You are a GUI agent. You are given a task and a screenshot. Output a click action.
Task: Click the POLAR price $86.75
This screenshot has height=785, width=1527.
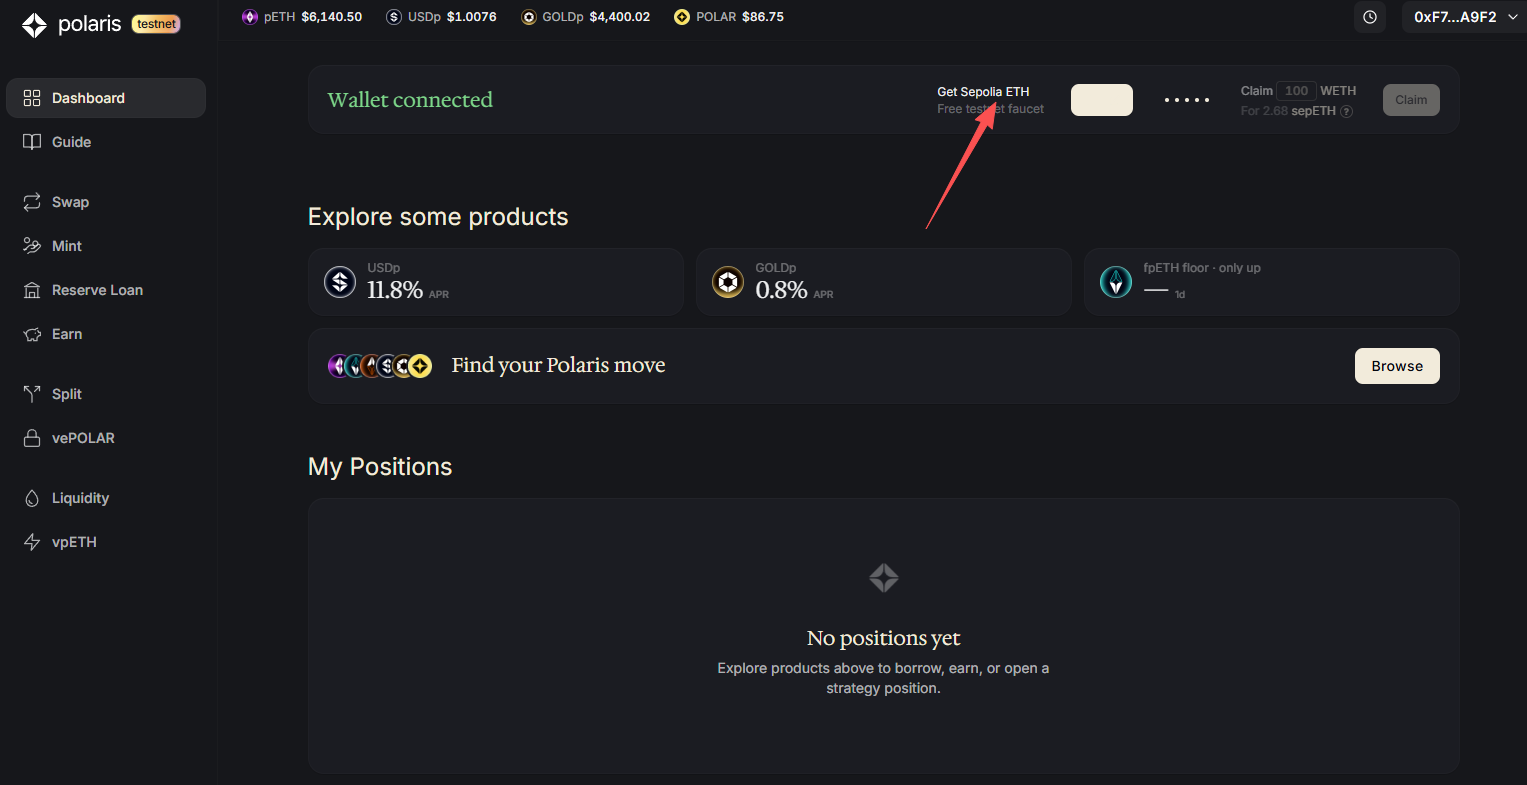(763, 17)
